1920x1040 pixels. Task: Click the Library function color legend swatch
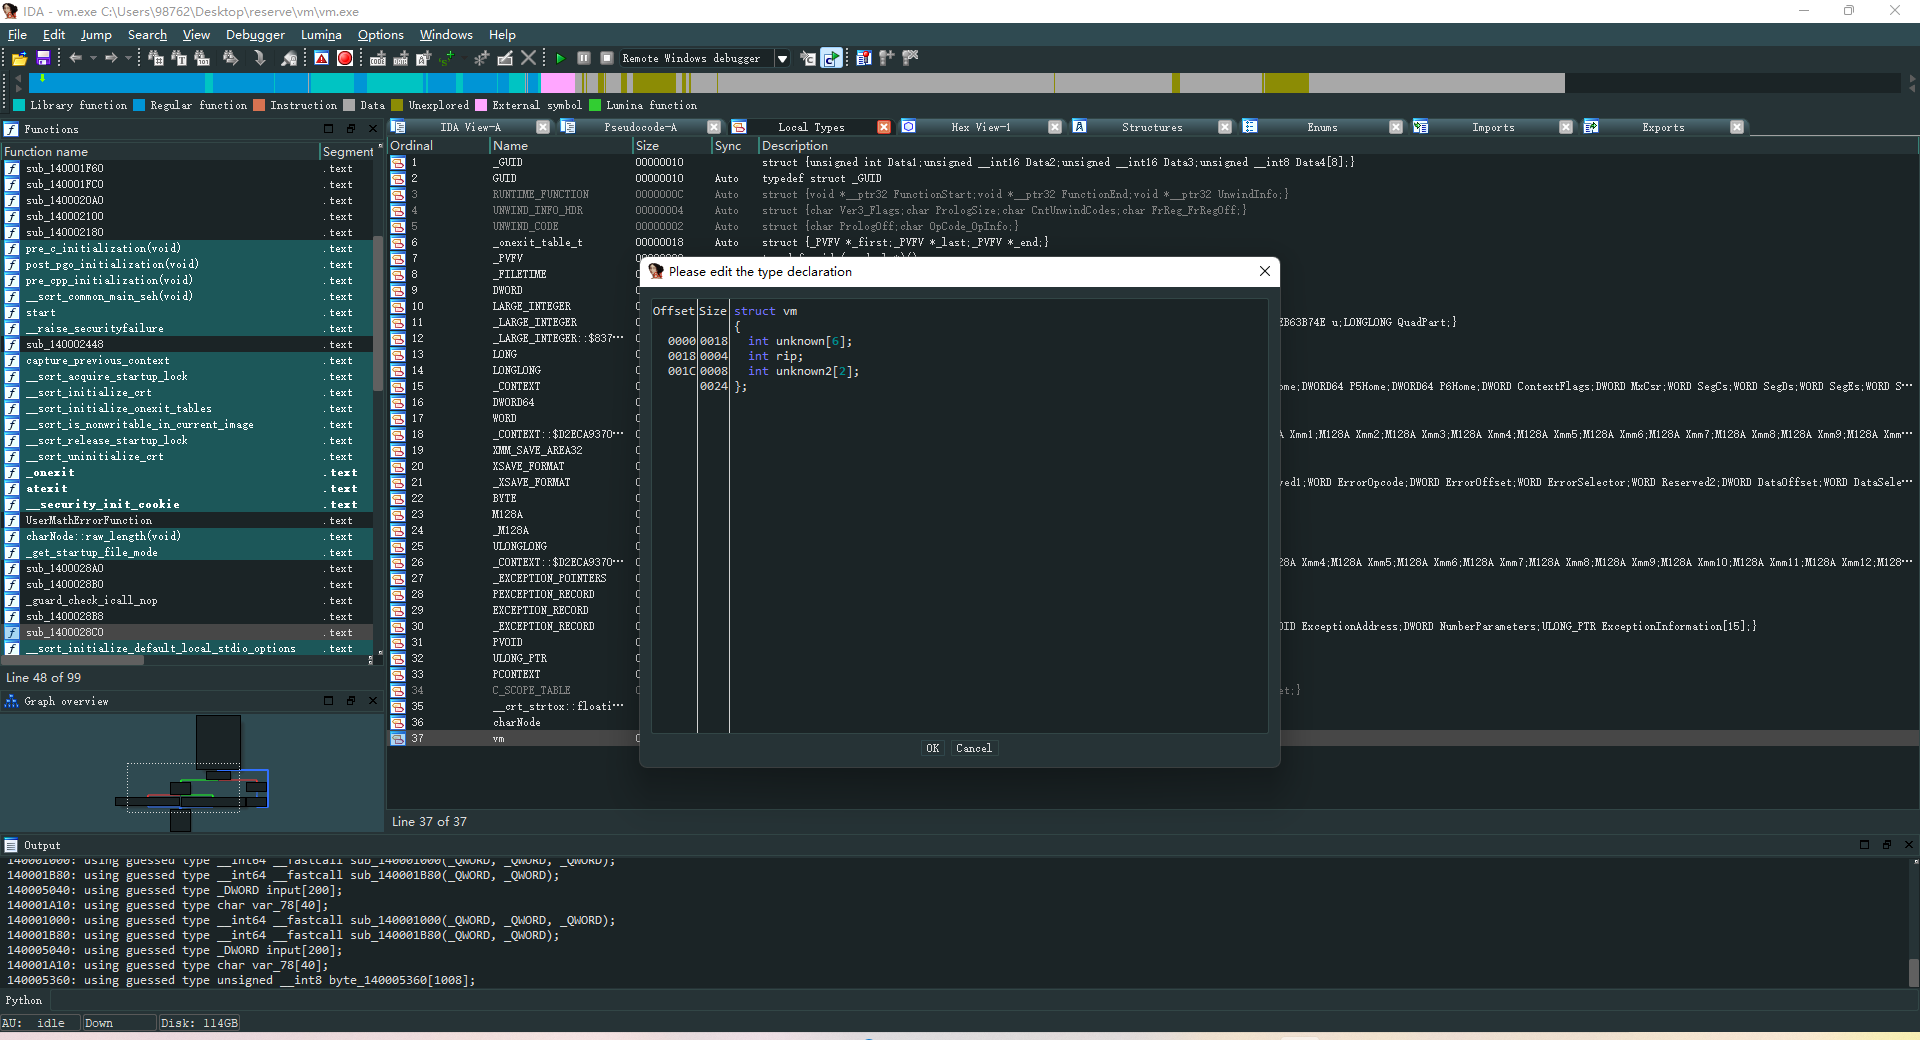pos(19,105)
